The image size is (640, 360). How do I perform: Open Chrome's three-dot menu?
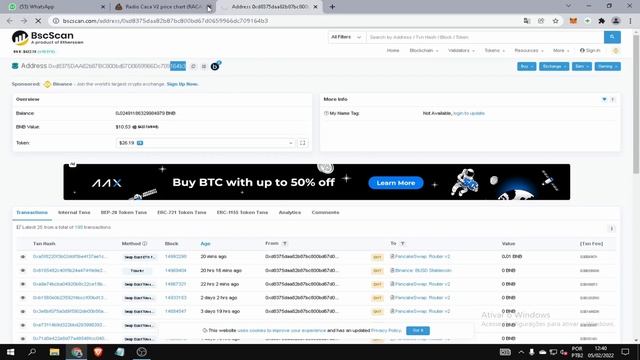[x=630, y=21]
